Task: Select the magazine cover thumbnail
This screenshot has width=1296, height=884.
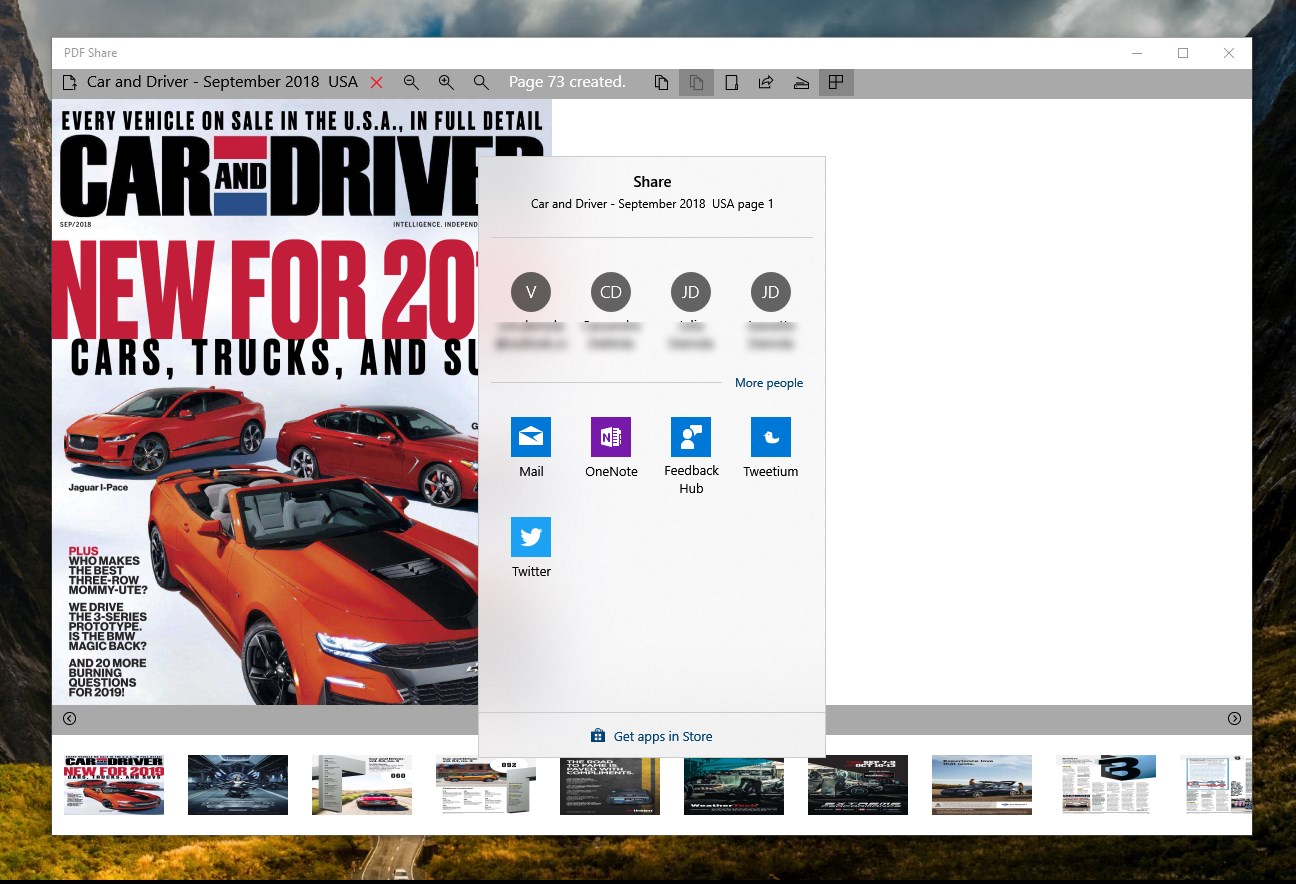Action: [114, 785]
